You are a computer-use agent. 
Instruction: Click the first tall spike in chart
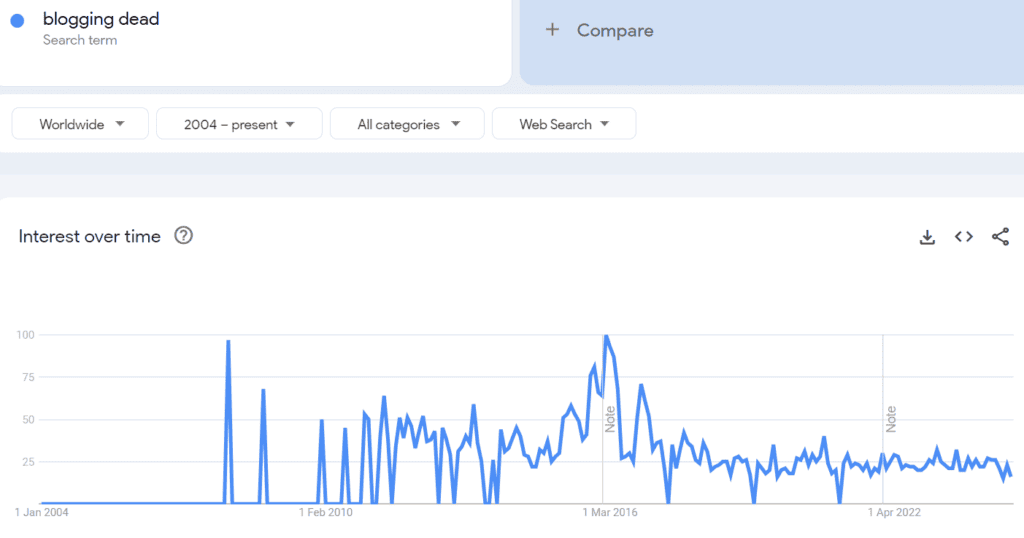(x=228, y=343)
